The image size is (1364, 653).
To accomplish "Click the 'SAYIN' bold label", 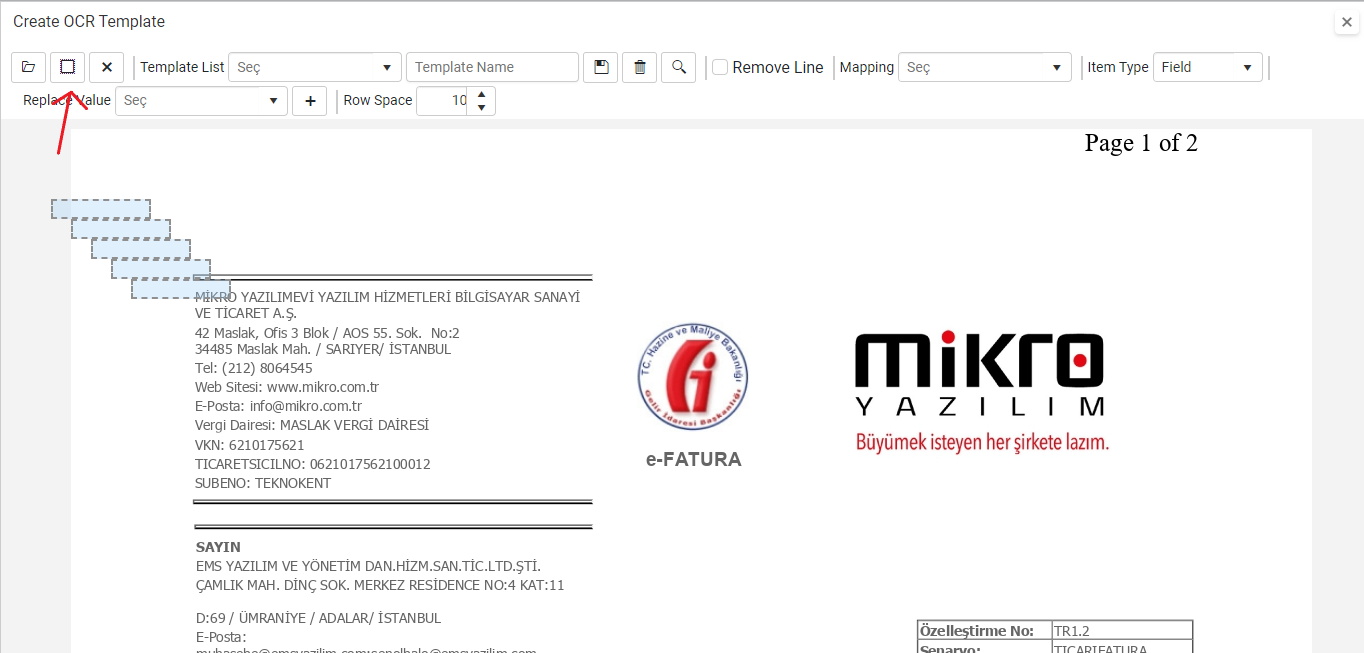I will point(218,547).
